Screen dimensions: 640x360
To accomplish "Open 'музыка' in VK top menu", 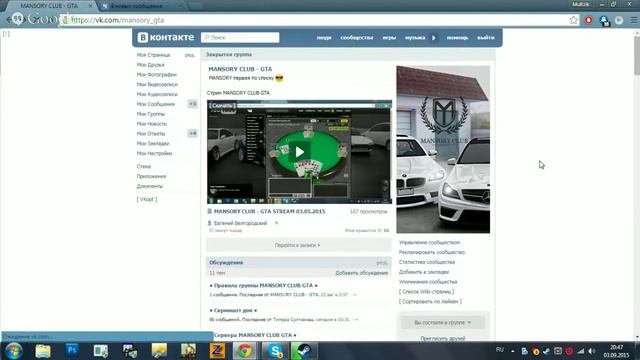I will pyautogui.click(x=415, y=38).
